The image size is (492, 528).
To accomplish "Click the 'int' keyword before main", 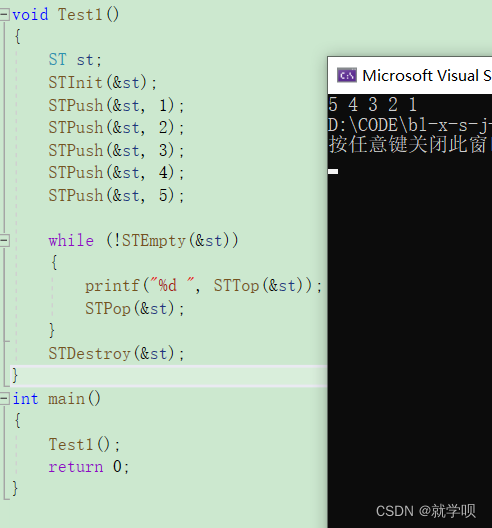I will click(25, 399).
